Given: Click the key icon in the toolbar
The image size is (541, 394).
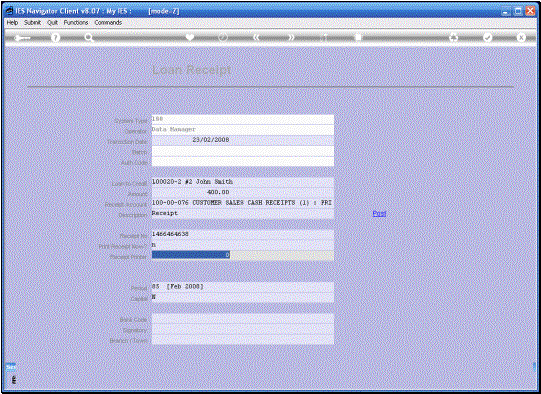Looking at the screenshot, I should pos(22,38).
